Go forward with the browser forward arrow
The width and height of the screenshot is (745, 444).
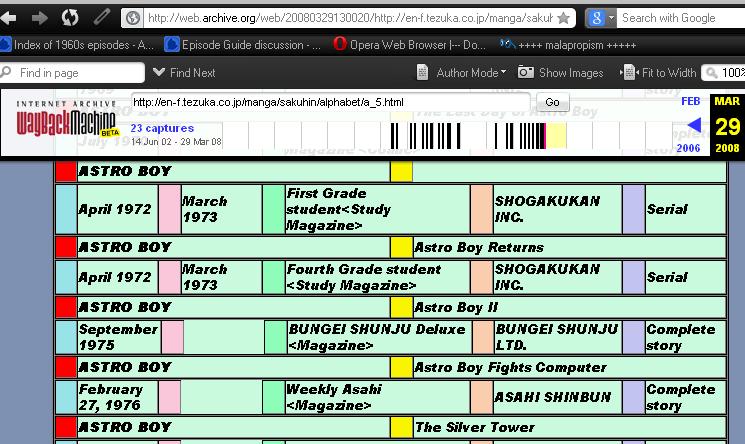click(39, 19)
